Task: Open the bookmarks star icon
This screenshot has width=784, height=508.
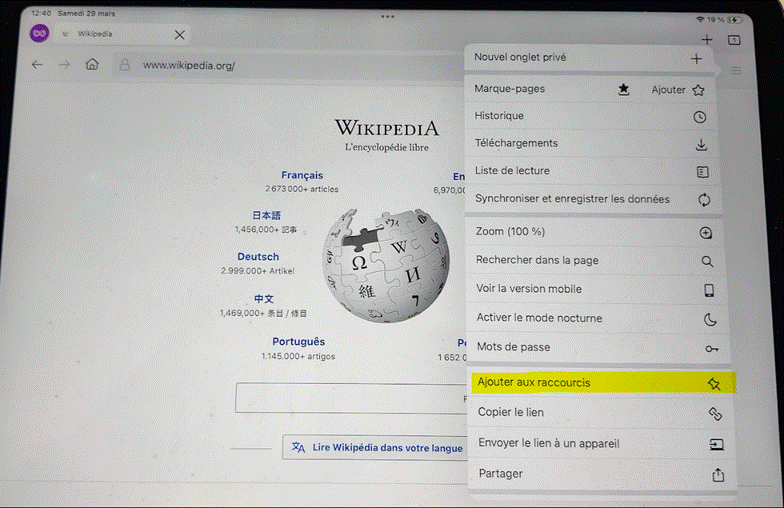Action: click(x=624, y=90)
